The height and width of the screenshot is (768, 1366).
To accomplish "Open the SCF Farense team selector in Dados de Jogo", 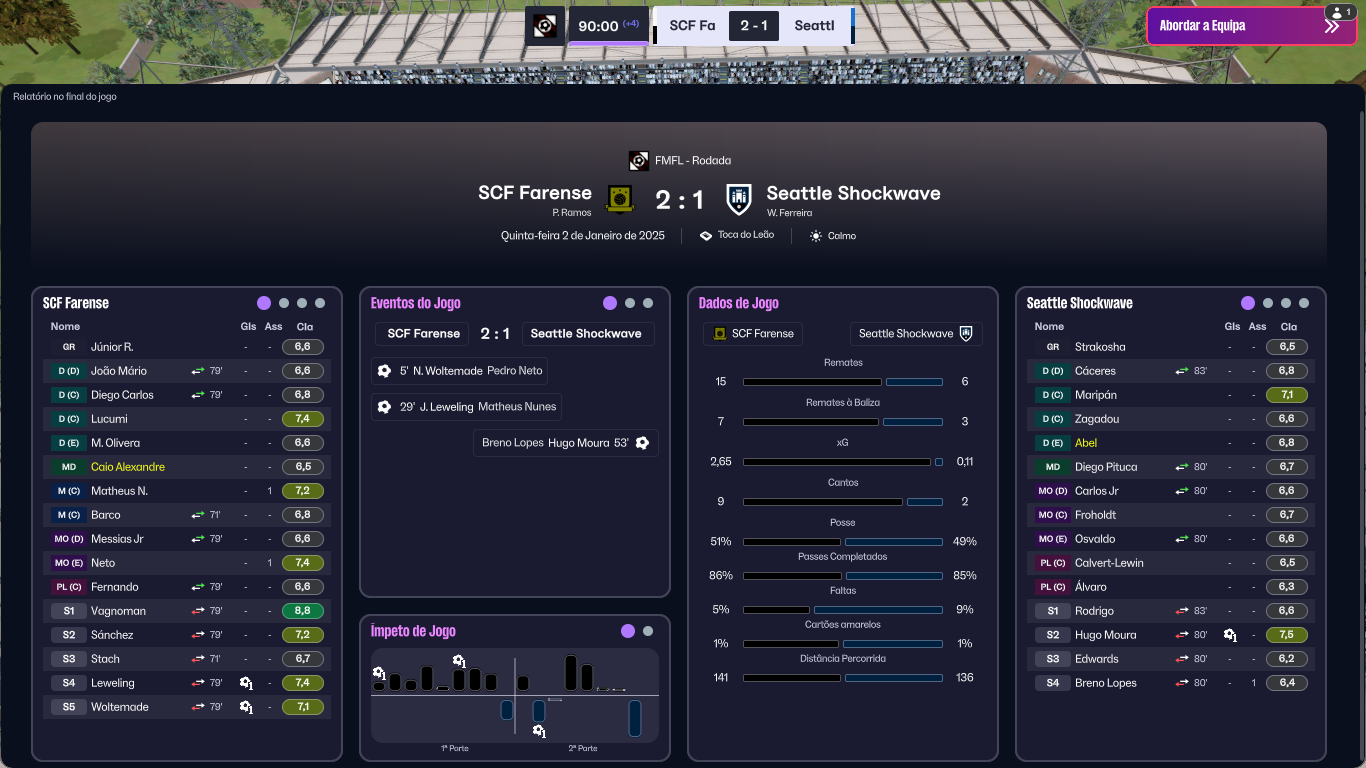I will click(x=753, y=334).
